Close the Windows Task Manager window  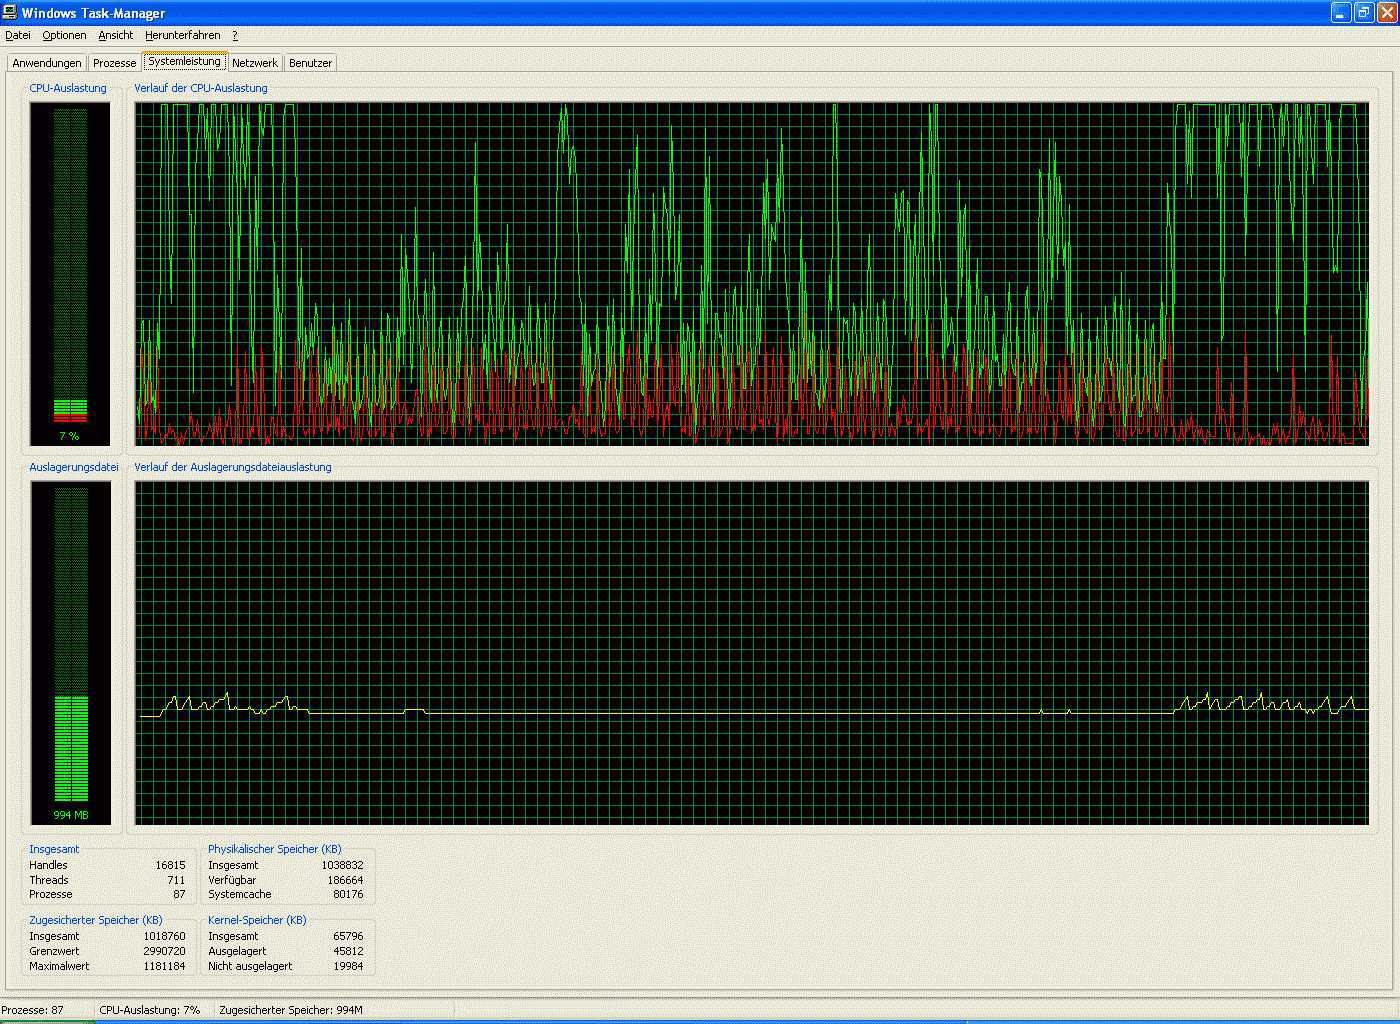coord(1386,12)
